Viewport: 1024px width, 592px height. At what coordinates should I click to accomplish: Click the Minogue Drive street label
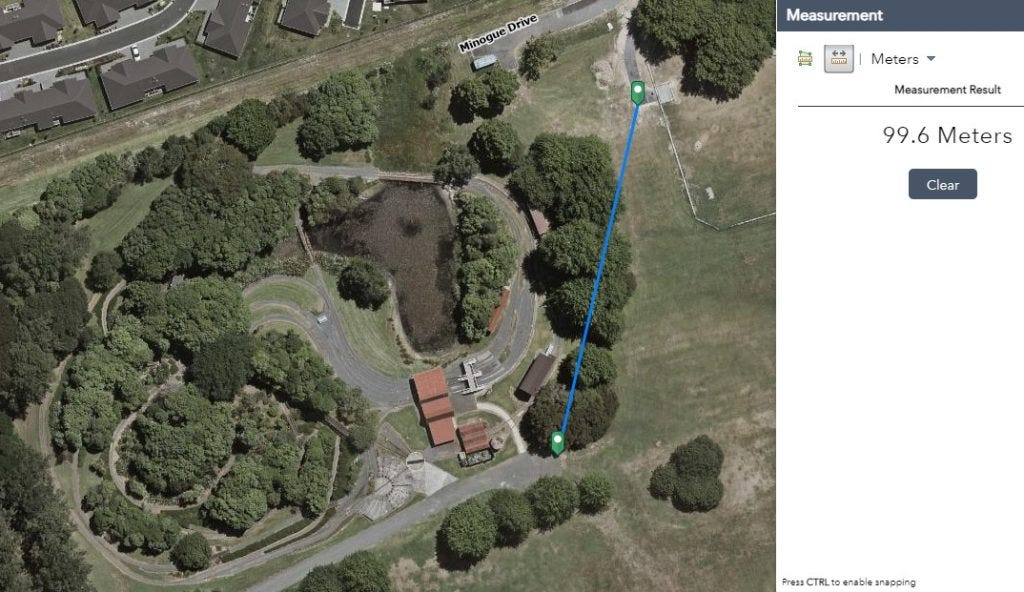click(498, 33)
